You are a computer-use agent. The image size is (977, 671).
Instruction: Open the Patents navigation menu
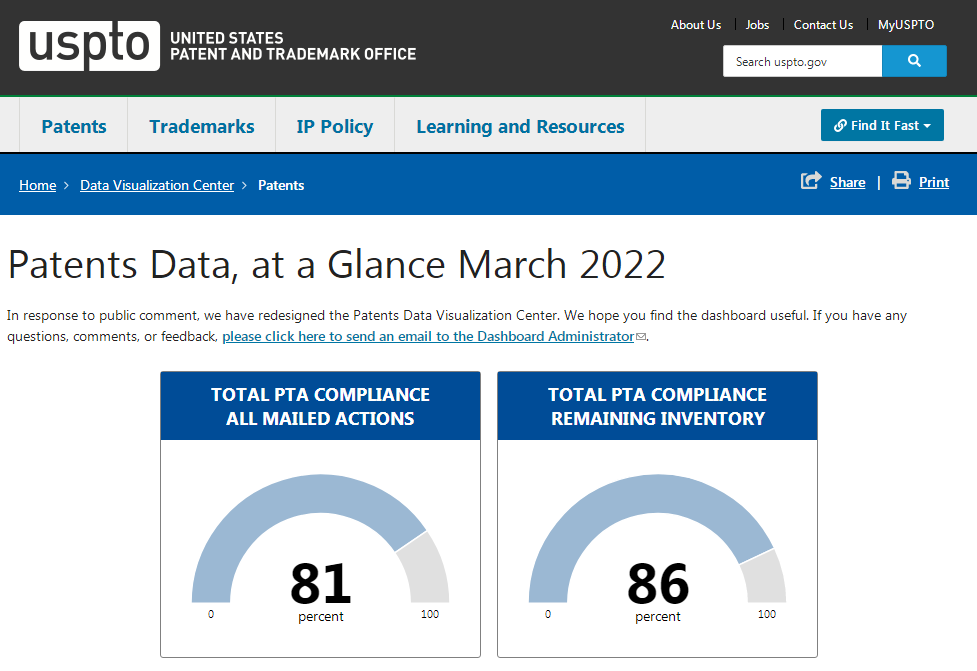pos(74,126)
